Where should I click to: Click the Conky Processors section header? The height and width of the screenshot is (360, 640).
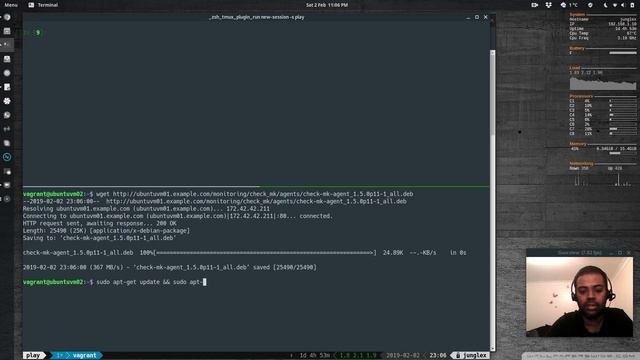point(581,96)
